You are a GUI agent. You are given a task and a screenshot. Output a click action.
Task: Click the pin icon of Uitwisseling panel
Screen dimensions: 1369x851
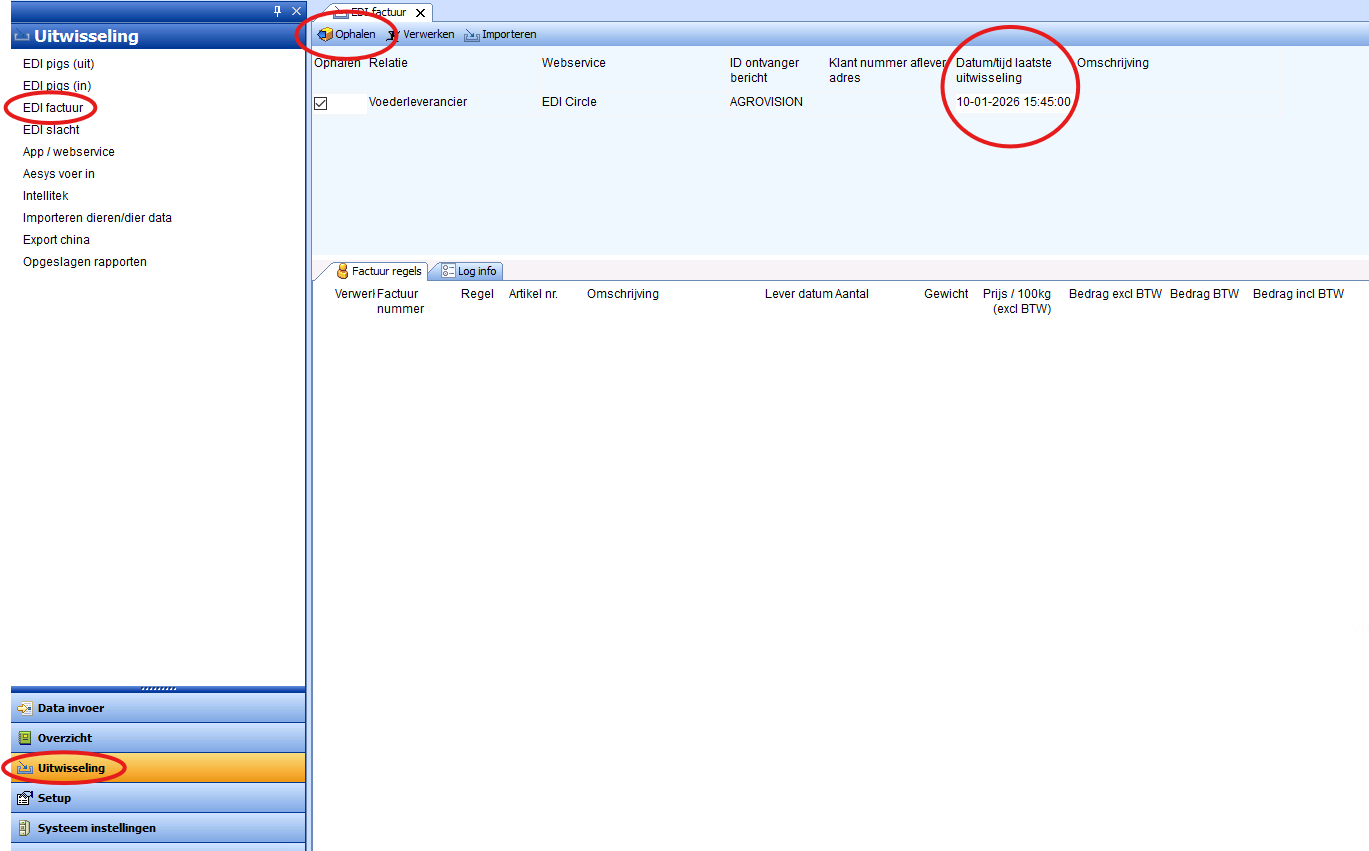[x=278, y=11]
